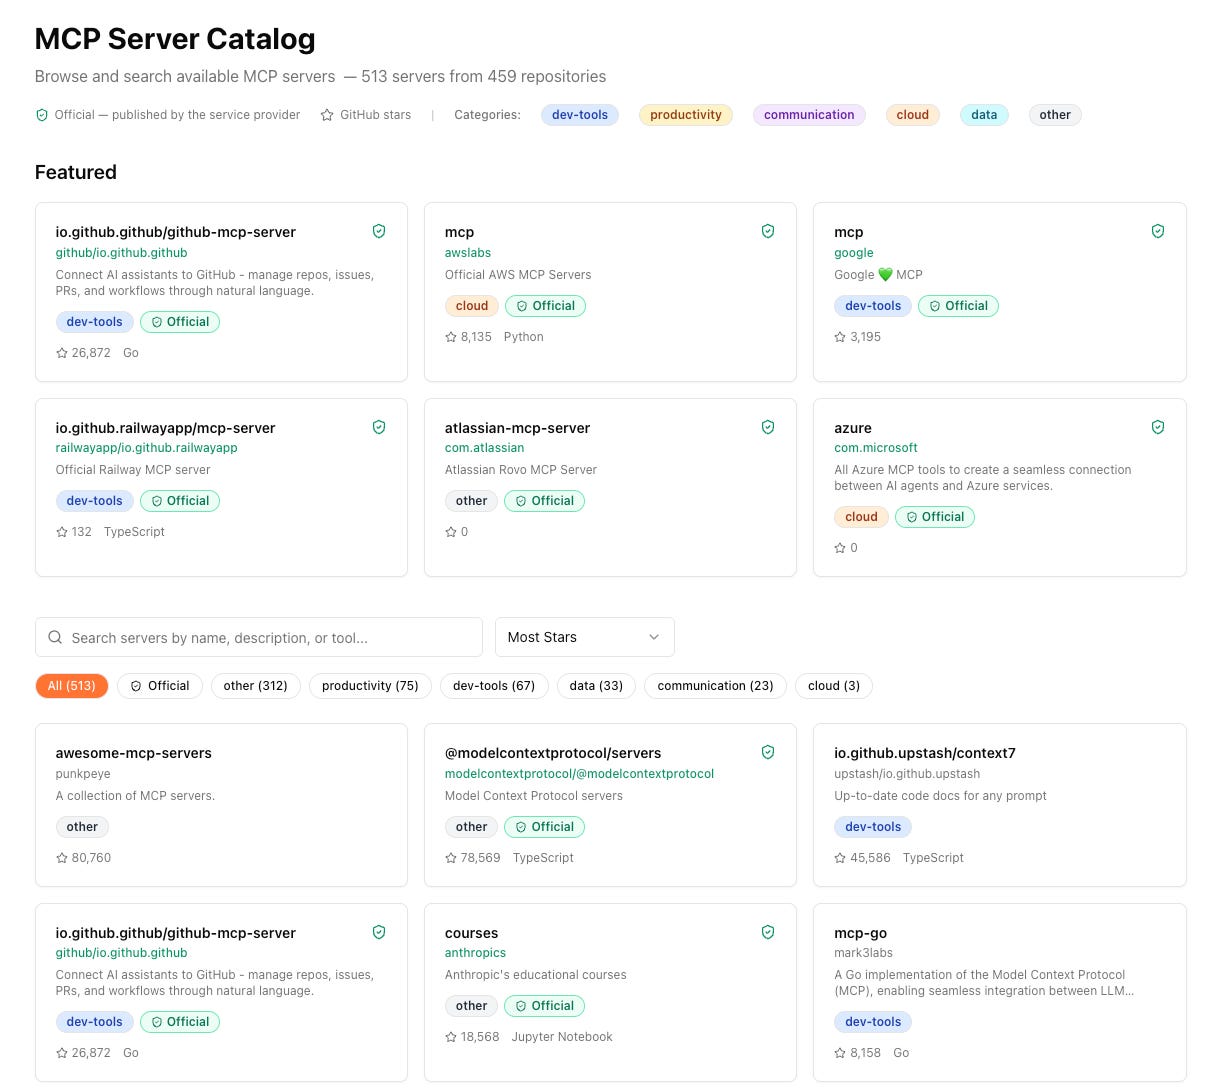The image size is (1210, 1089).
Task: Filter by data (33)
Action: click(596, 686)
